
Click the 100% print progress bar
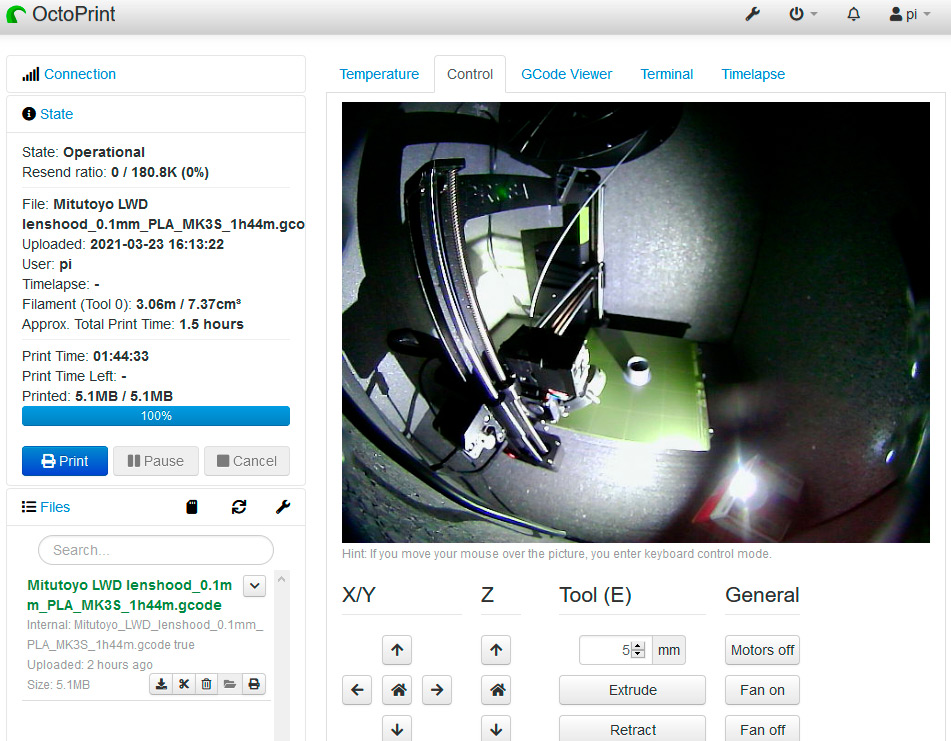(156, 416)
